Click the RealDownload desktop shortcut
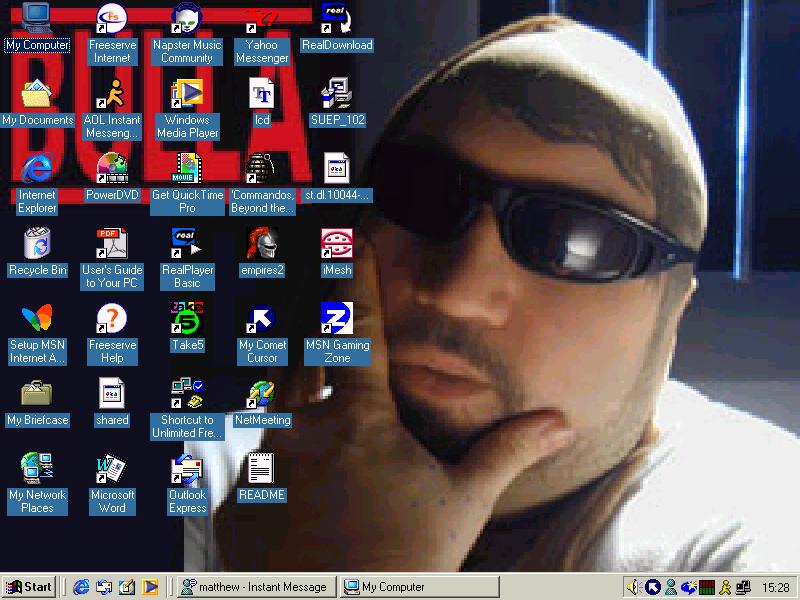This screenshot has width=800, height=600. tap(336, 19)
